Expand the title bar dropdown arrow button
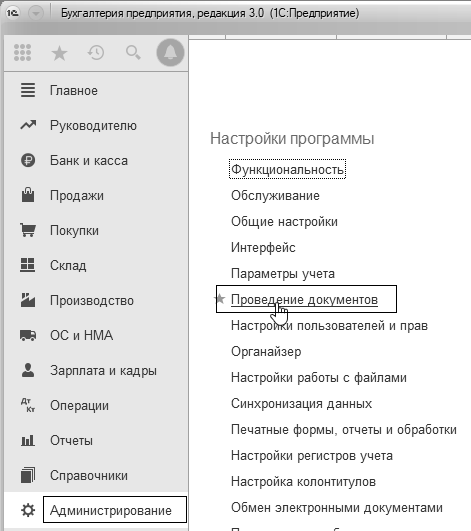Image resolution: width=471 pixels, height=531 pixels. point(36,13)
